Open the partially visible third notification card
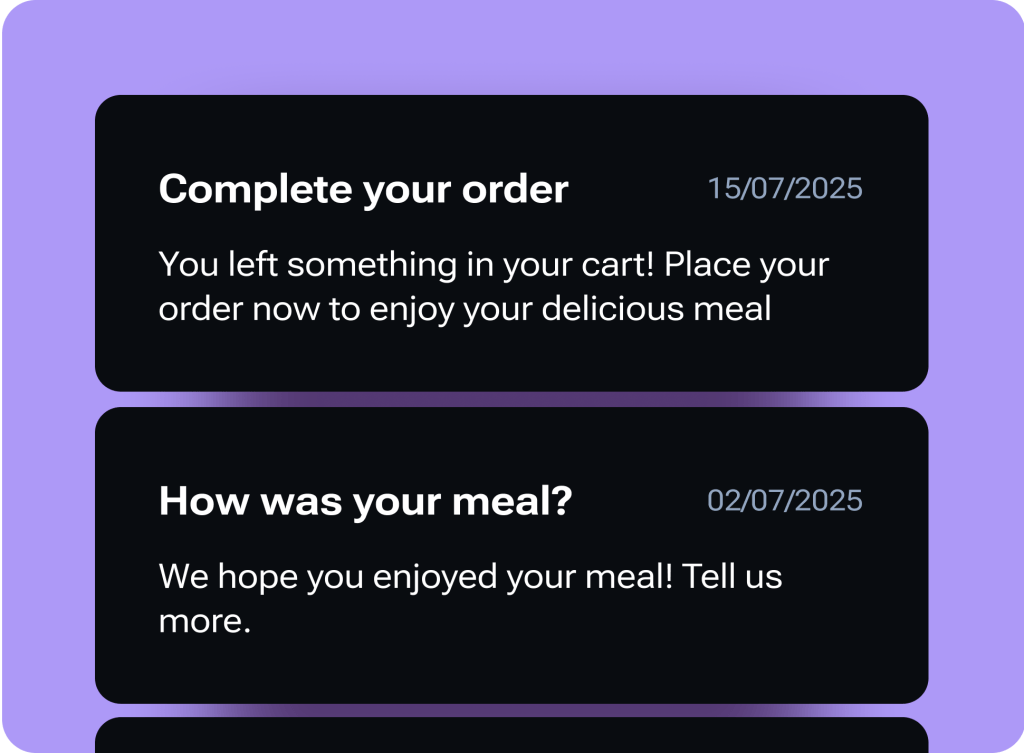Screen dimensions: 1024x753 click(511, 736)
